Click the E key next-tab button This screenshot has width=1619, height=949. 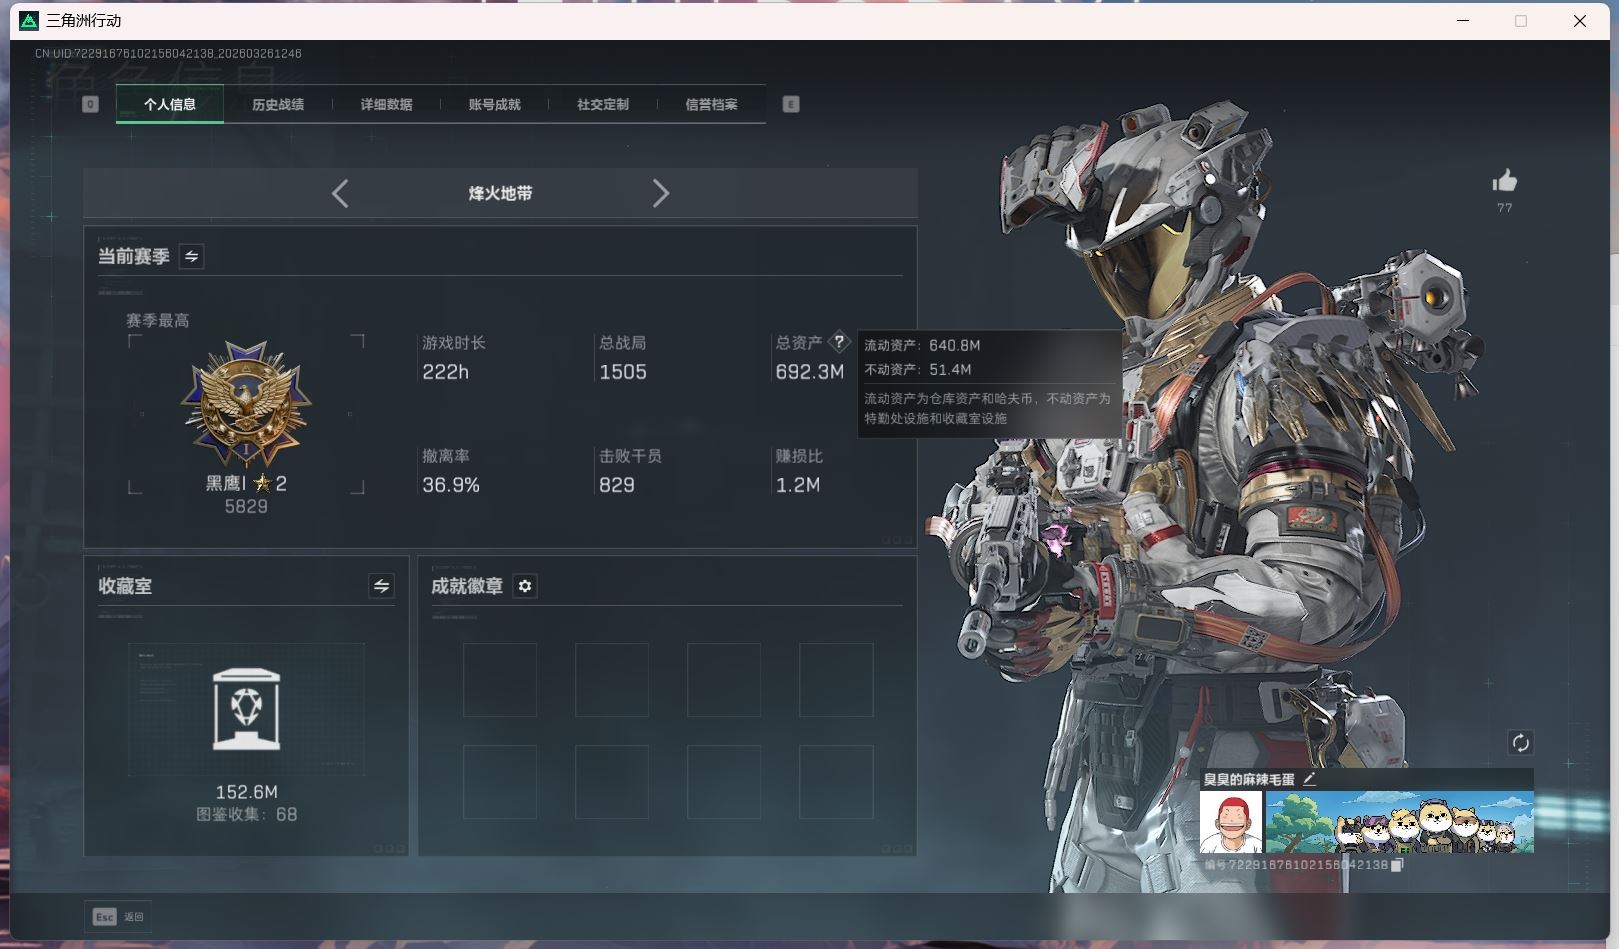tap(791, 104)
